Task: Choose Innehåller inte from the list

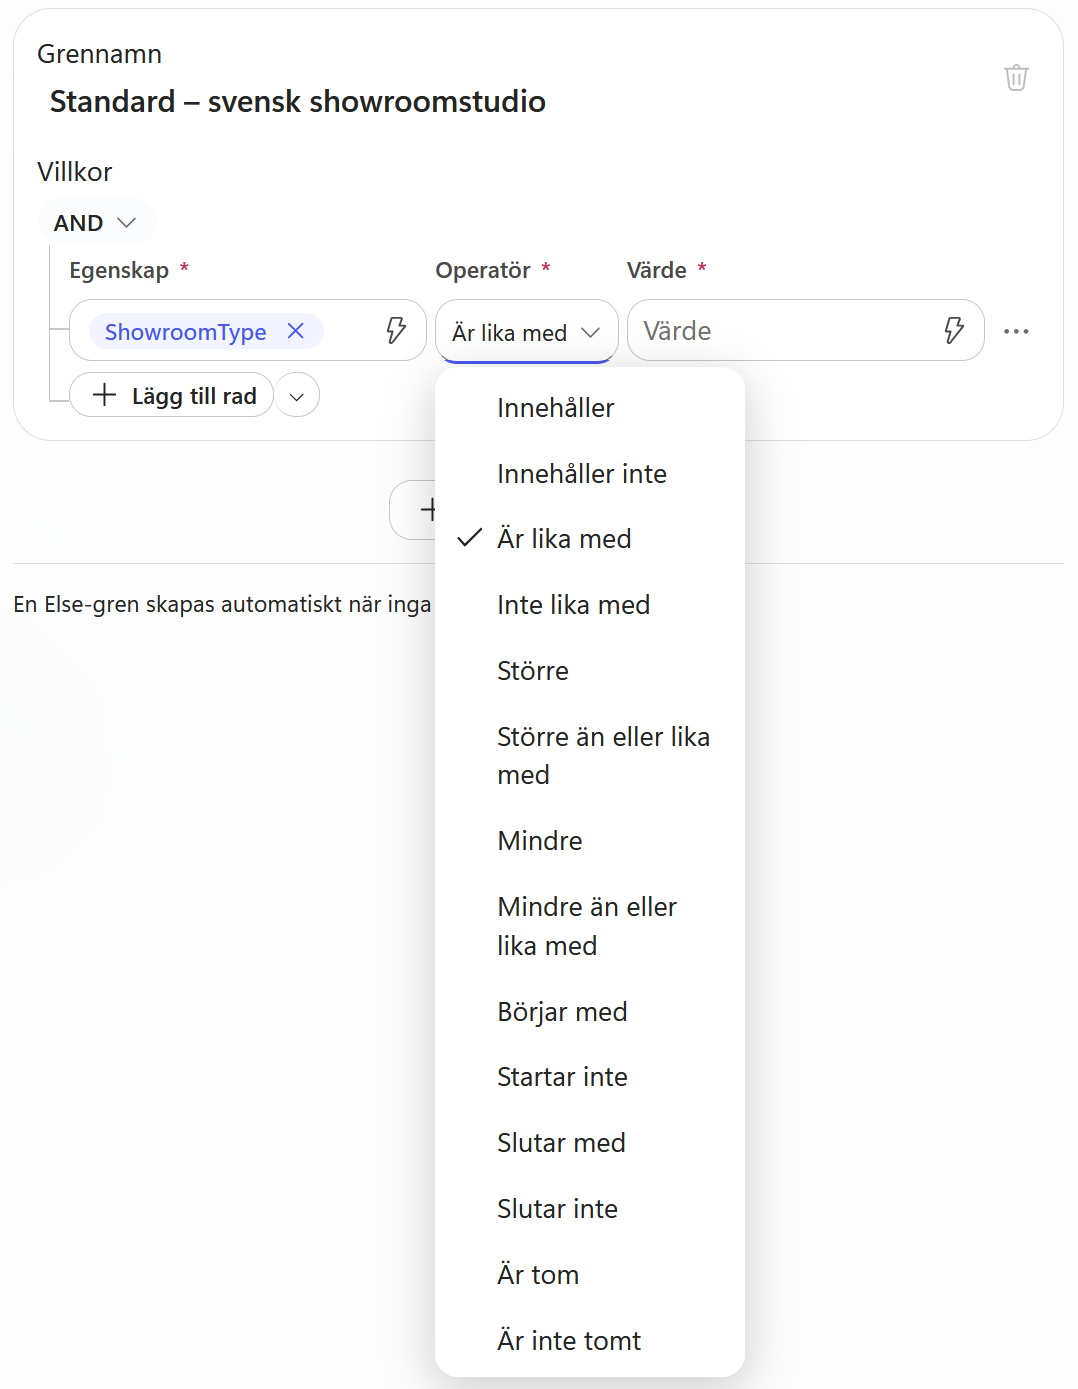Action: coord(590,474)
